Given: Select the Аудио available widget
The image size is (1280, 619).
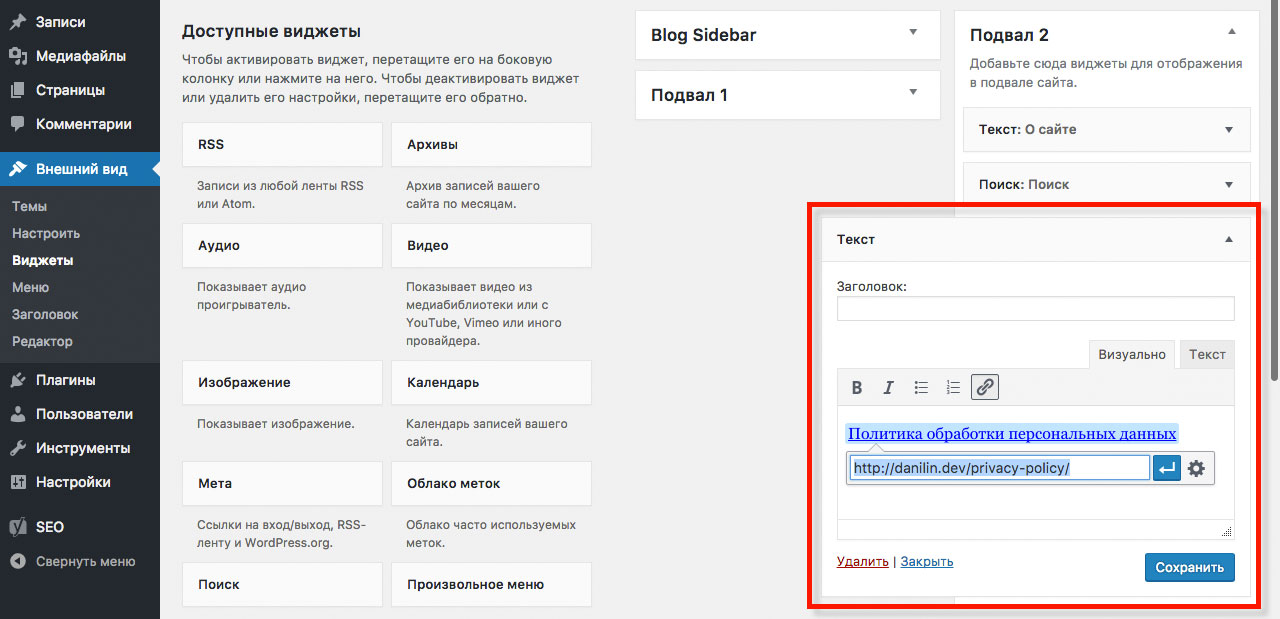Looking at the screenshot, I should pyautogui.click(x=283, y=245).
